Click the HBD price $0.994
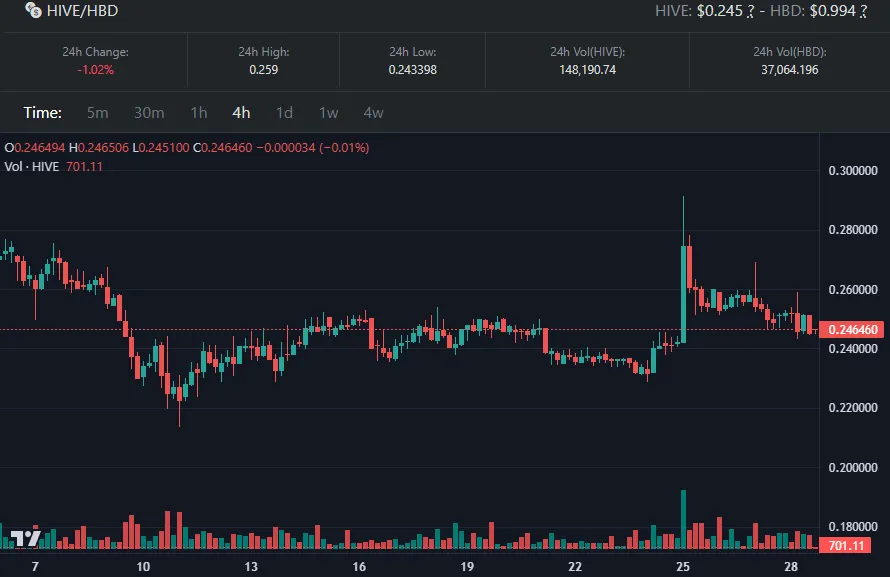This screenshot has width=890, height=577. coord(833,11)
